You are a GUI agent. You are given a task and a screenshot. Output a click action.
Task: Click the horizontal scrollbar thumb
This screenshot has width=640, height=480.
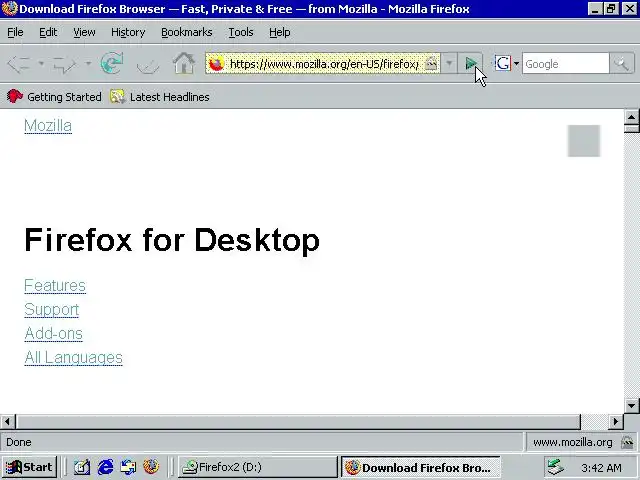coord(298,421)
